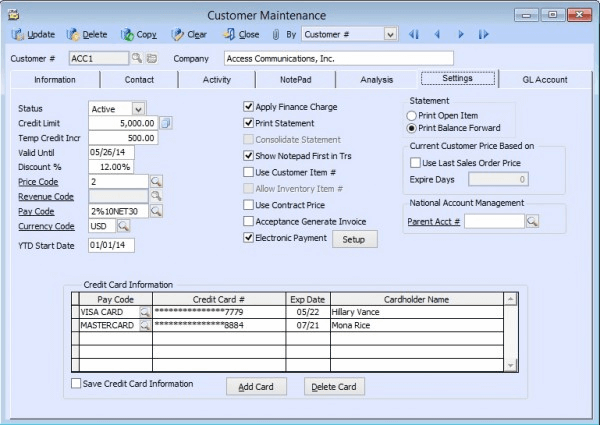
Task: Open the Parent Acct # lookup
Action: [x=532, y=221]
